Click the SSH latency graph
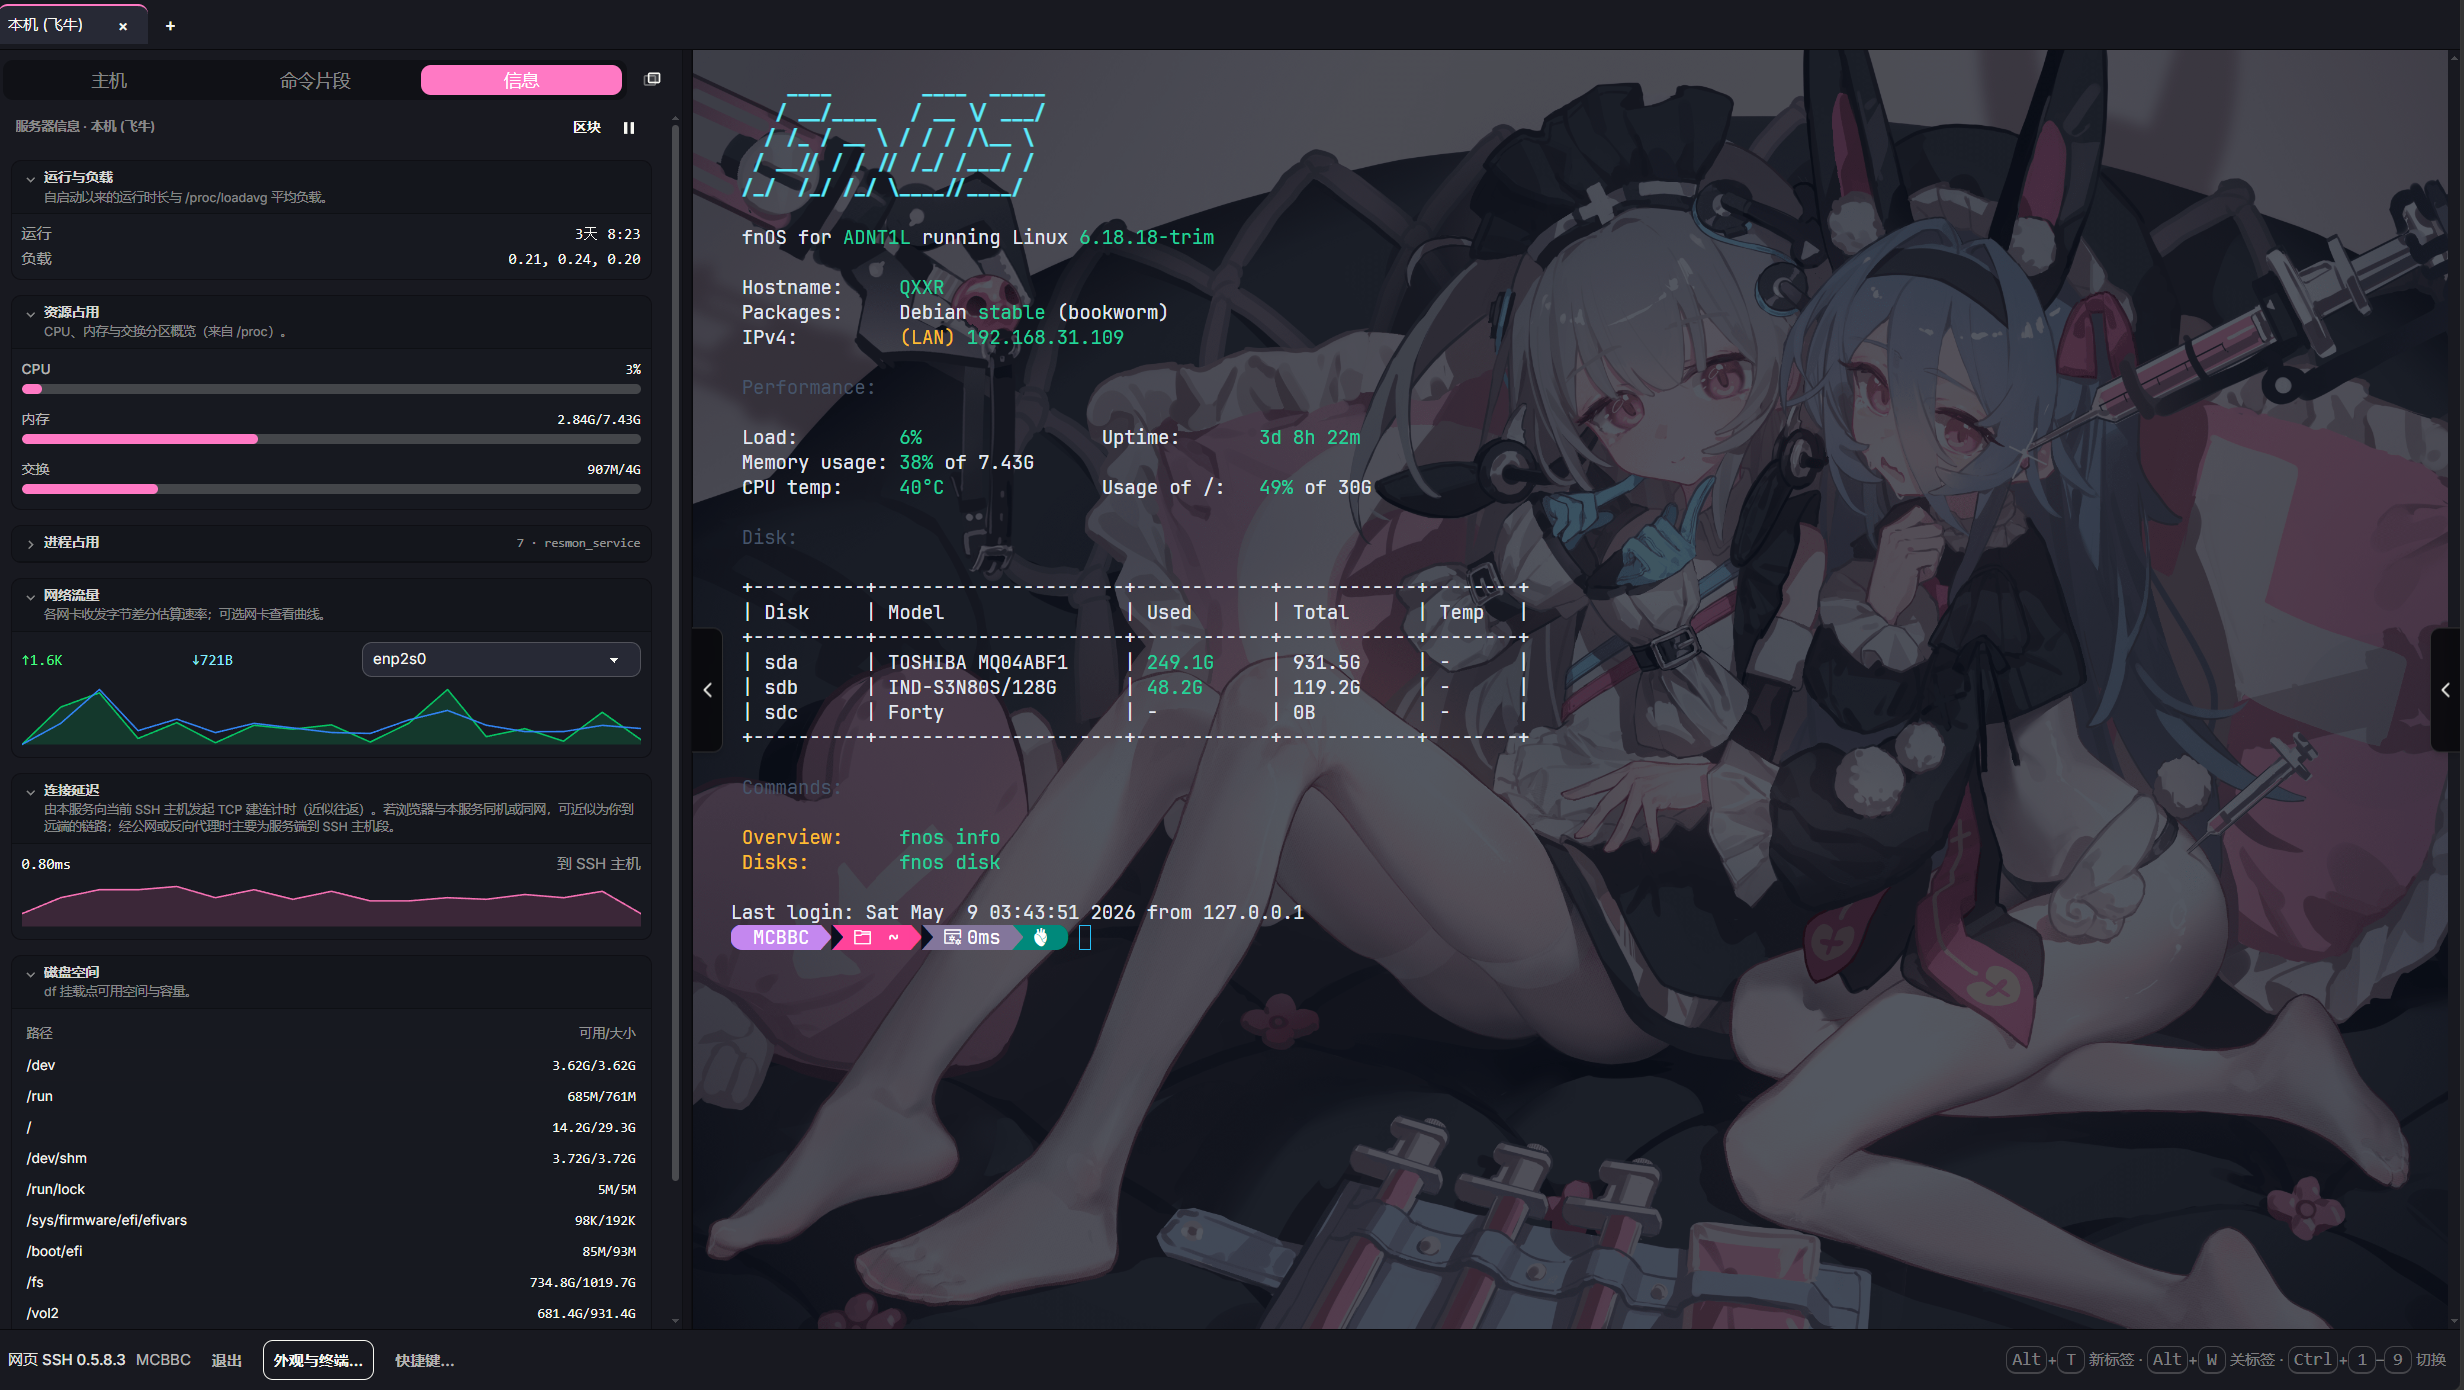Image resolution: width=2464 pixels, height=1390 pixels. pyautogui.click(x=331, y=904)
